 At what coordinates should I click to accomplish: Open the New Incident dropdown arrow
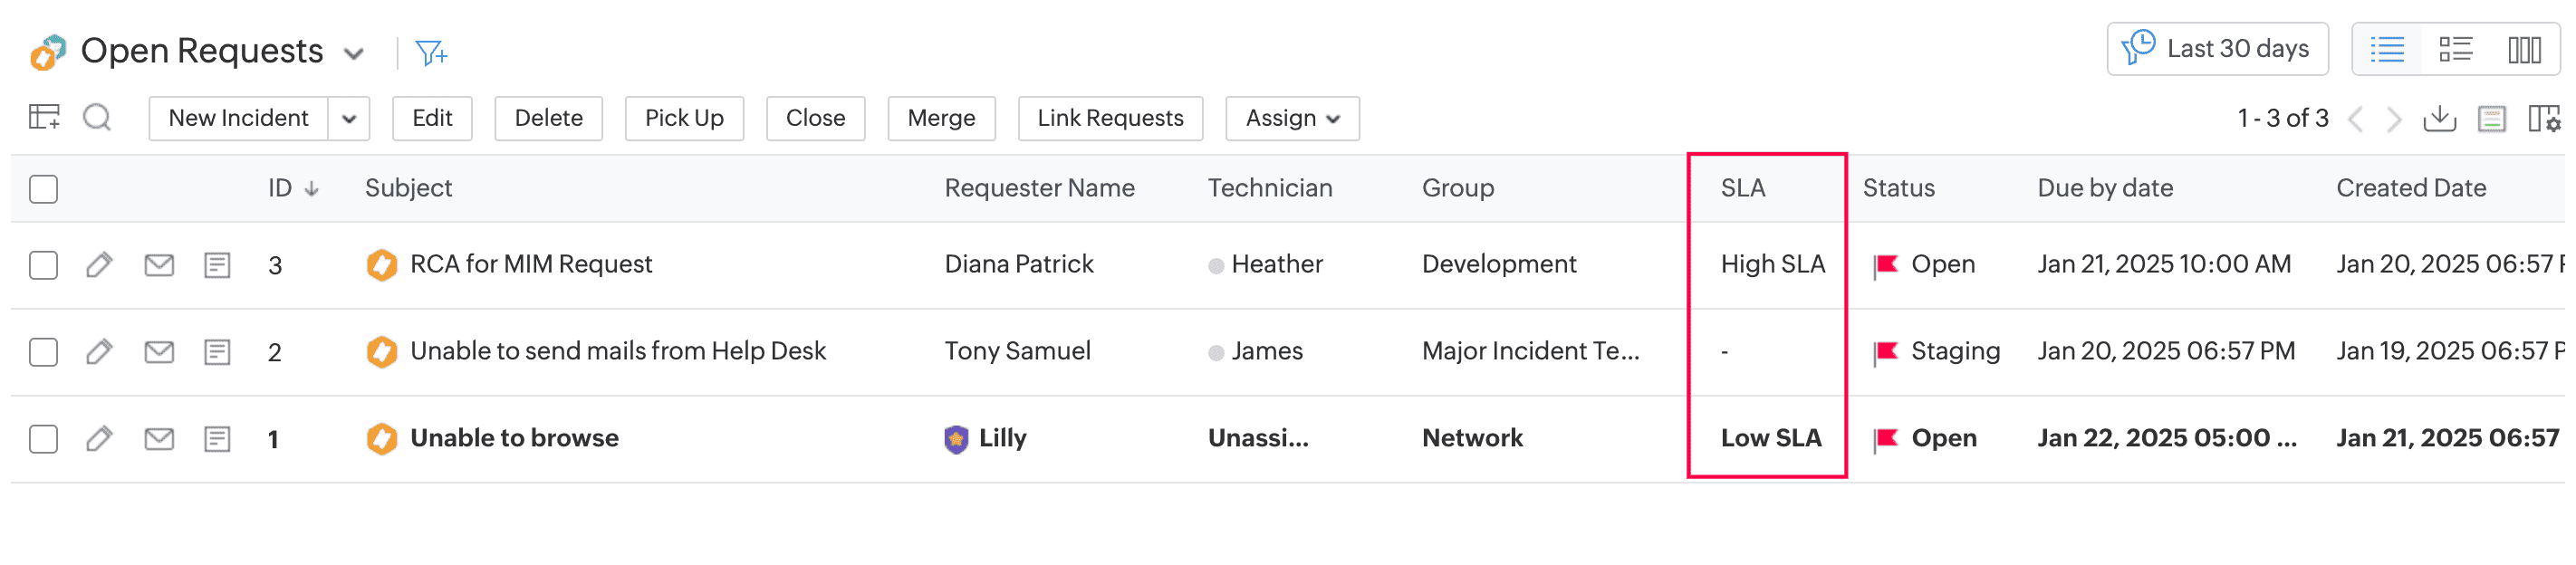click(349, 119)
